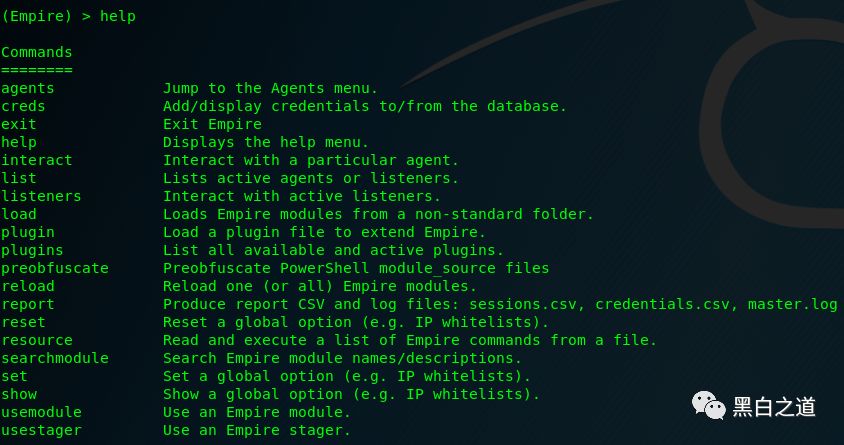Select the "agents" command name
This screenshot has width=844, height=445.
[x=28, y=88]
